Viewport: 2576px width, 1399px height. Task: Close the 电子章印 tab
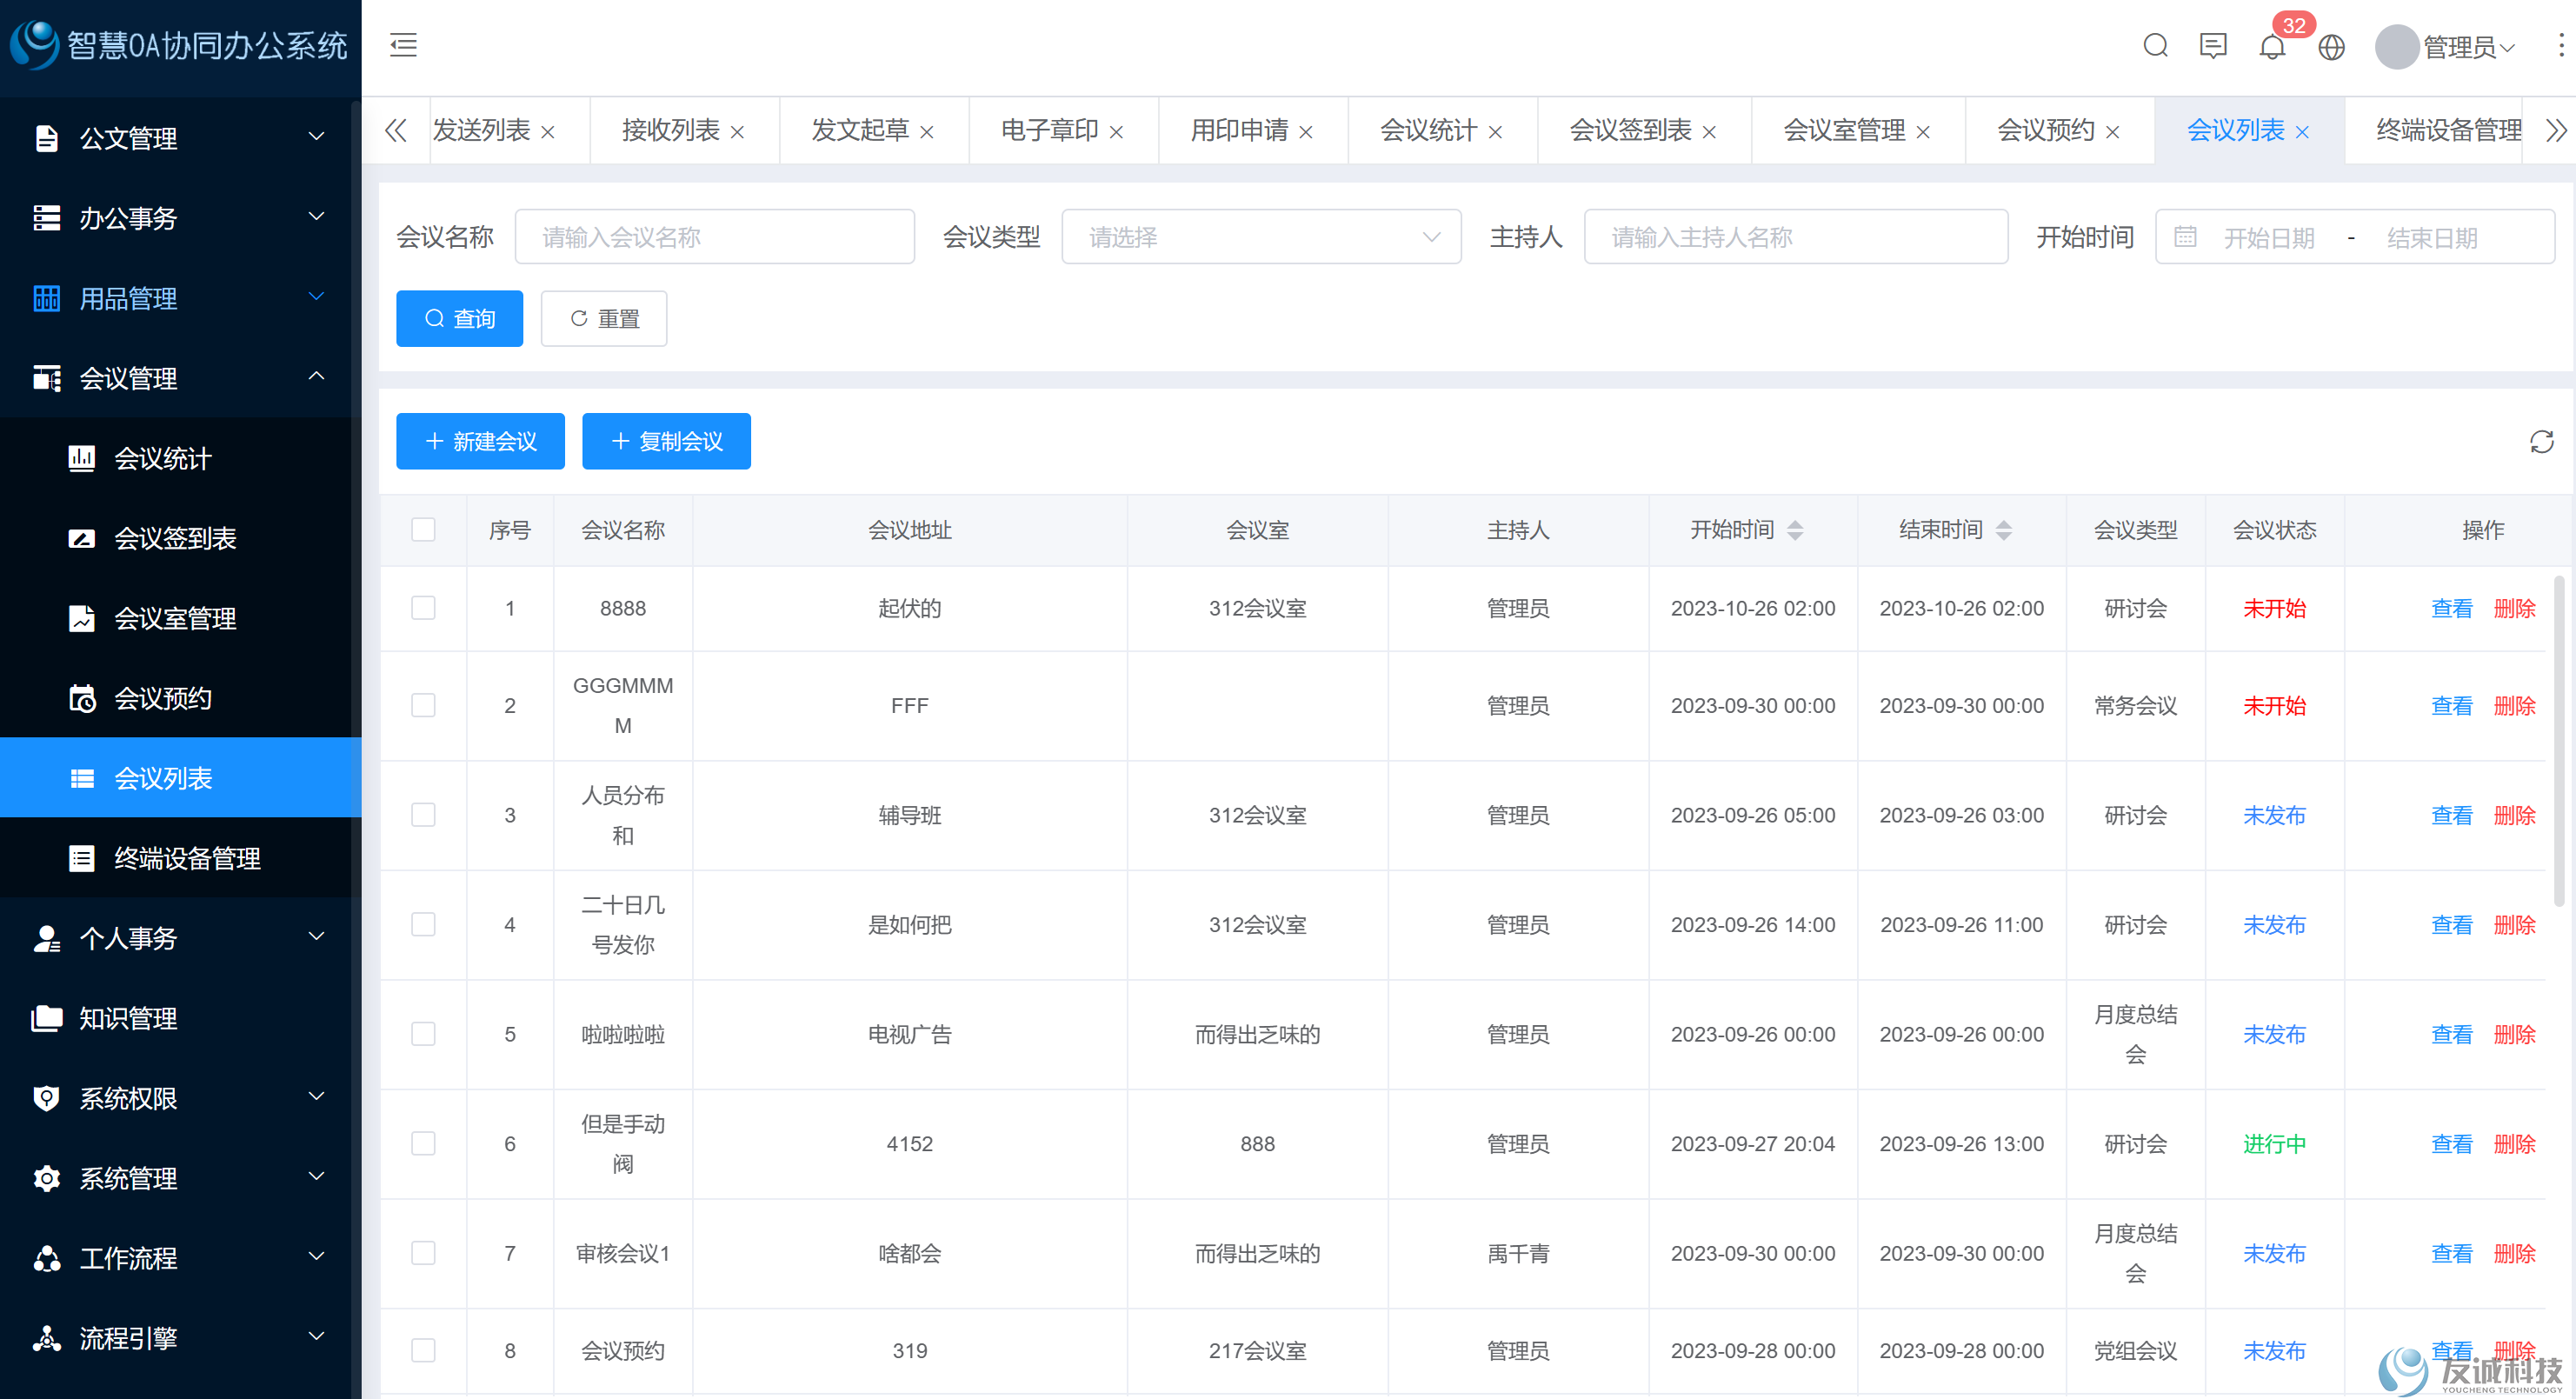[1116, 132]
